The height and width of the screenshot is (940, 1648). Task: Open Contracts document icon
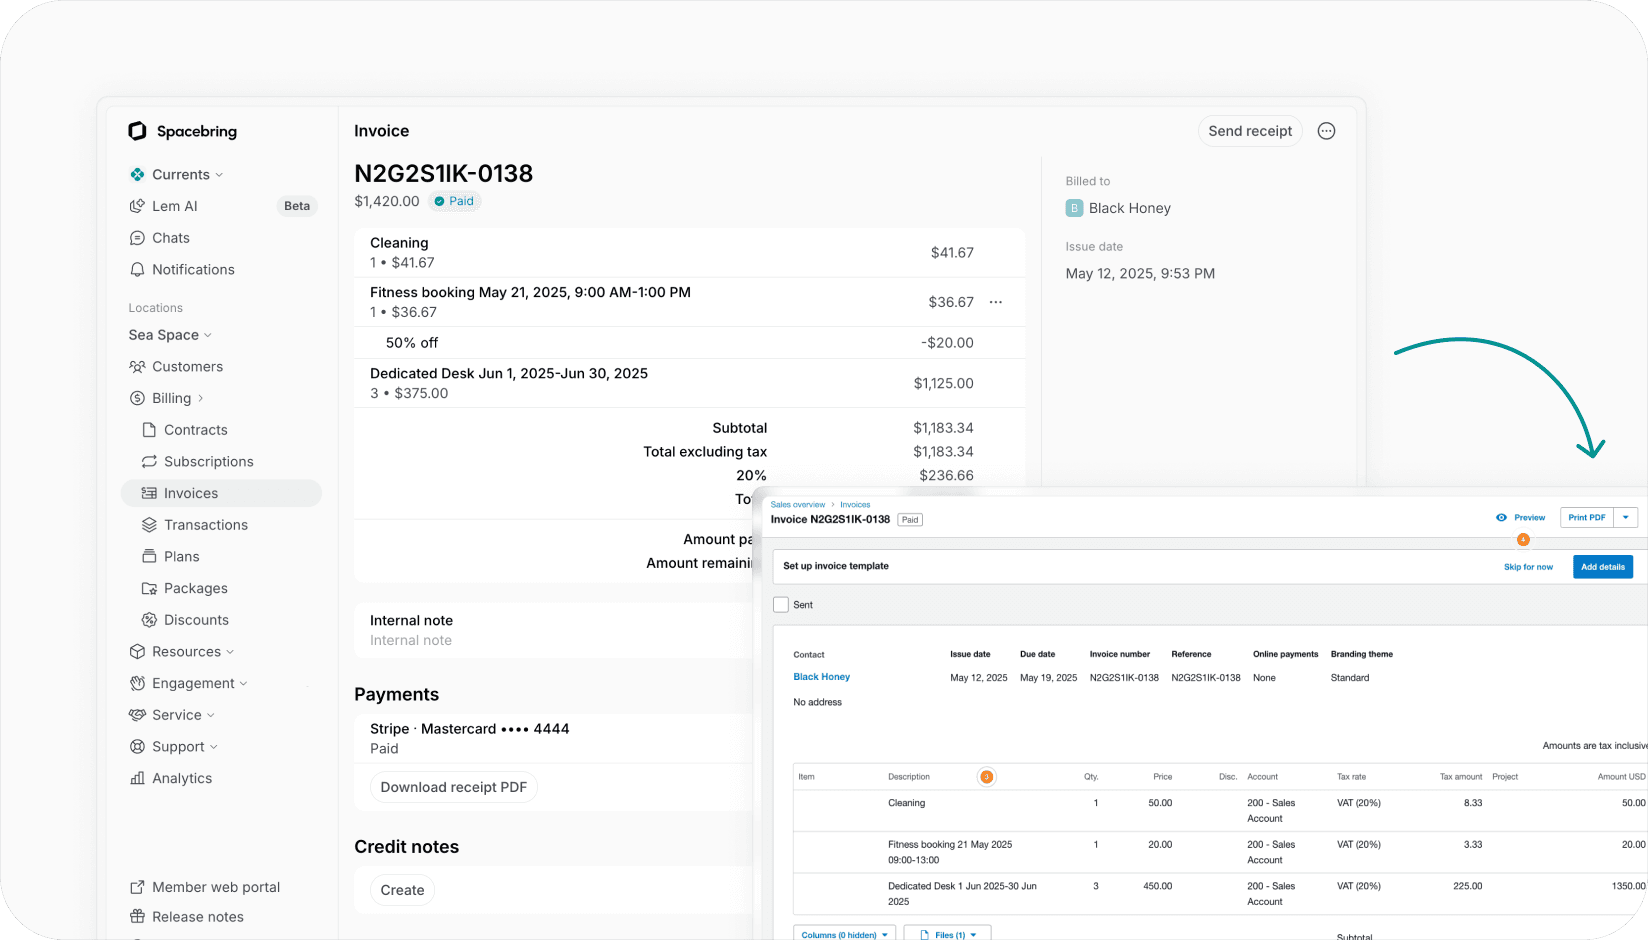(149, 430)
